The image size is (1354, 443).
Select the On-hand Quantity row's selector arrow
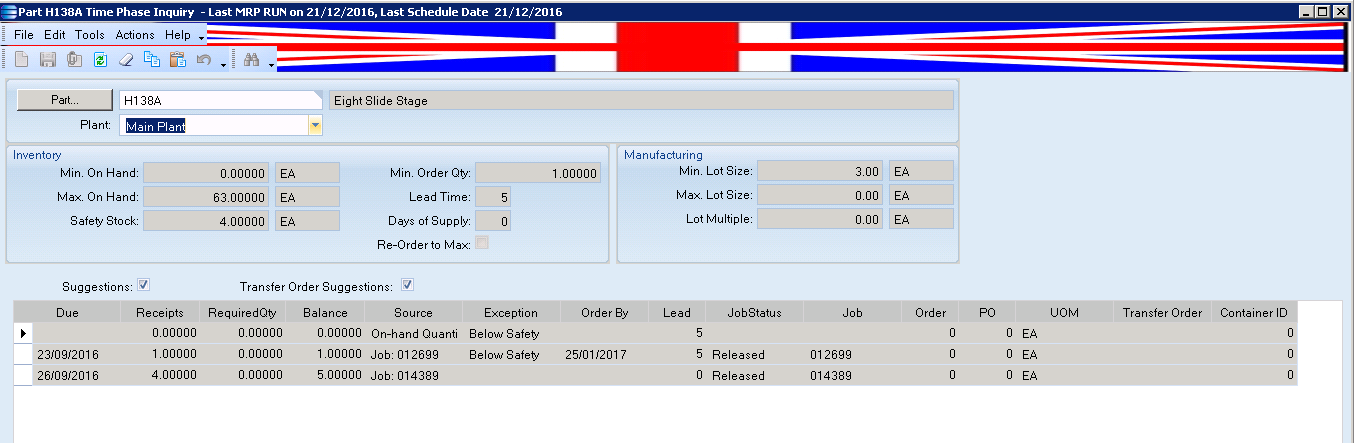tap(24, 333)
